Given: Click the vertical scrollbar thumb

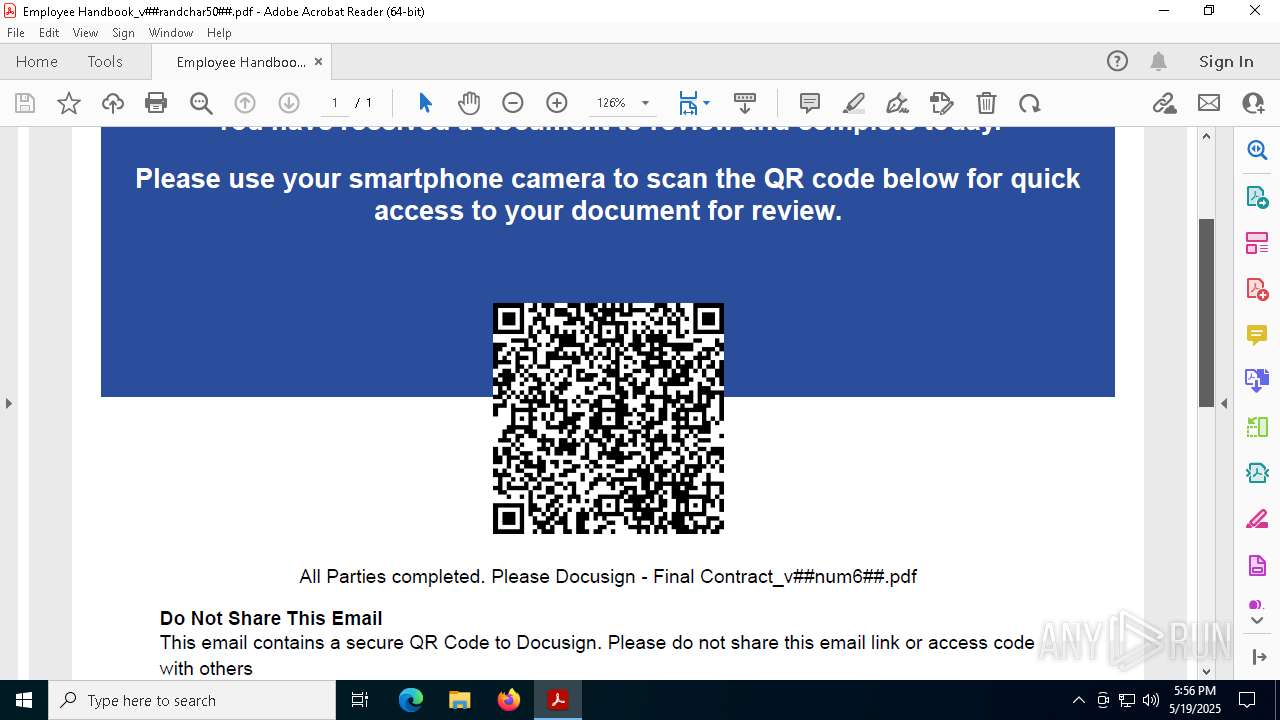Looking at the screenshot, I should pyautogui.click(x=1206, y=312).
